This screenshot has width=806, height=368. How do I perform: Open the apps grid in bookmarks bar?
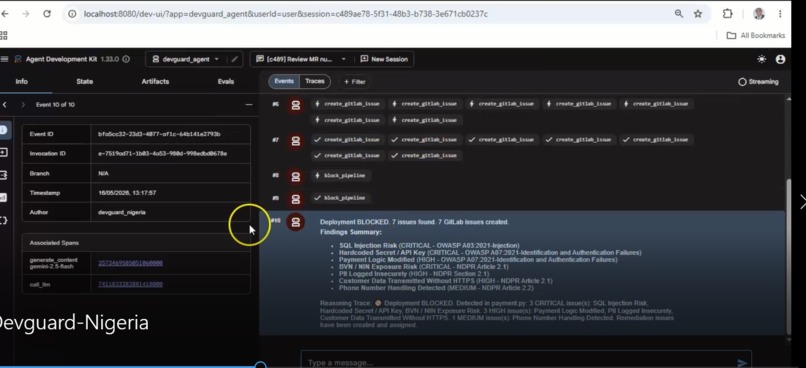pyautogui.click(x=4, y=35)
